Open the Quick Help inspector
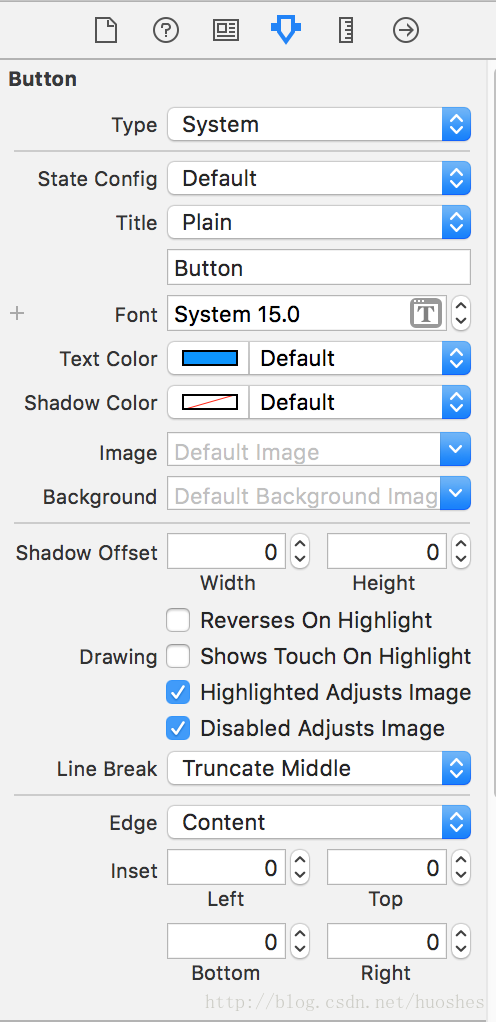Screen dimensions: 496x1022 [166, 30]
